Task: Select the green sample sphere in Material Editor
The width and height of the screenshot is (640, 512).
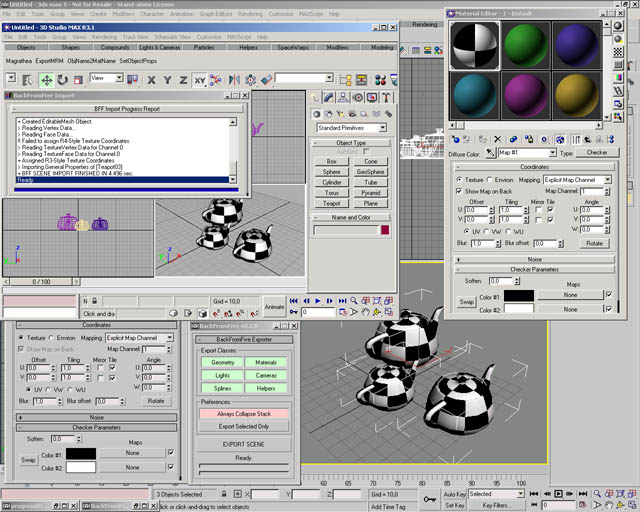Action: click(526, 45)
